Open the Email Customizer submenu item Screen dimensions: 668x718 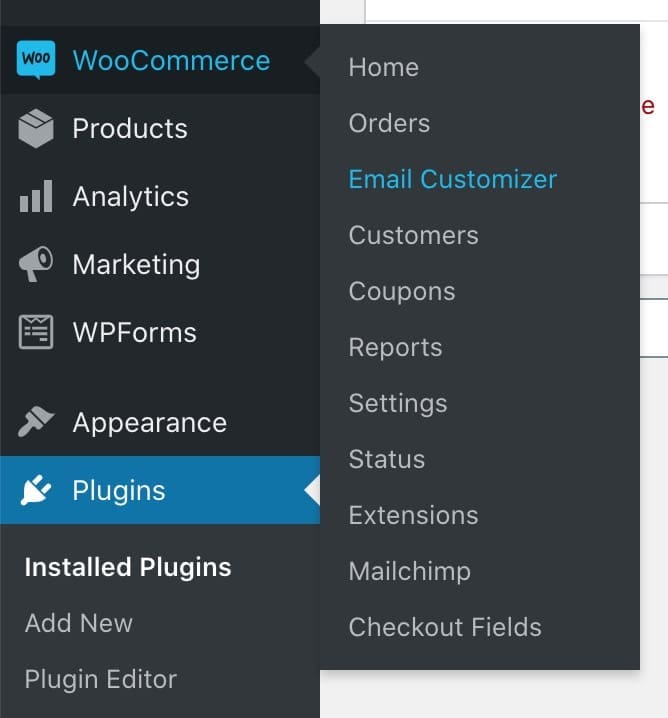pos(452,179)
